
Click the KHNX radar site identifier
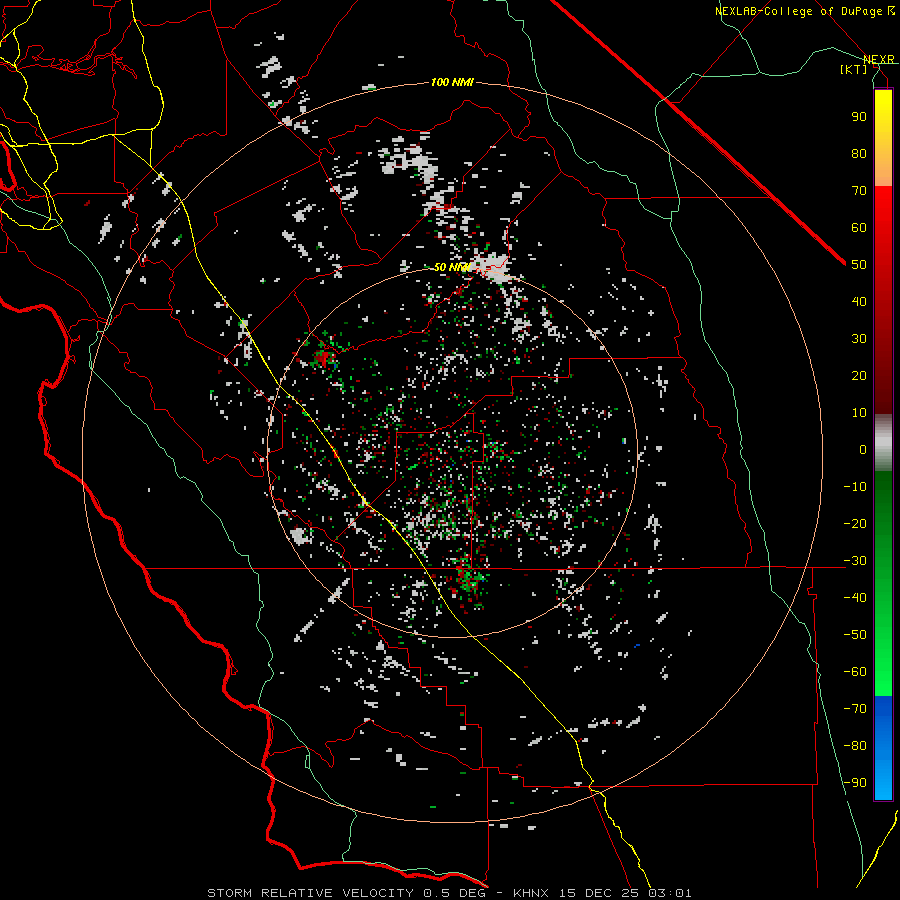click(x=531, y=893)
